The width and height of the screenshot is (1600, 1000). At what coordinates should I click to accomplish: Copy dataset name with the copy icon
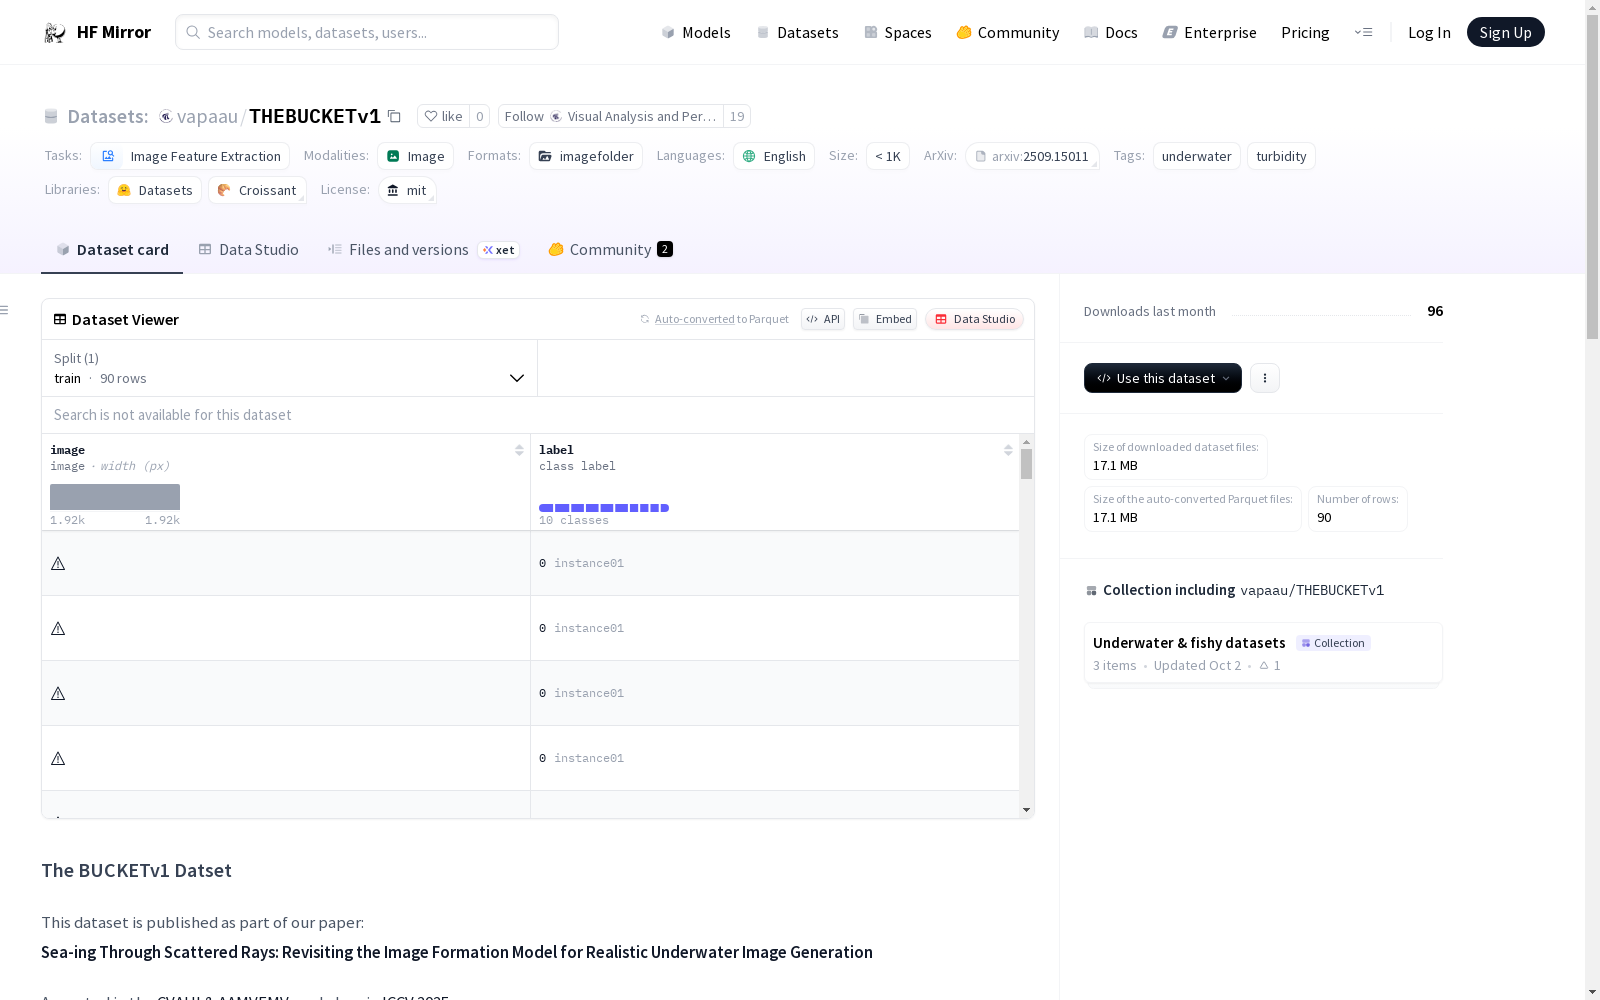394,116
